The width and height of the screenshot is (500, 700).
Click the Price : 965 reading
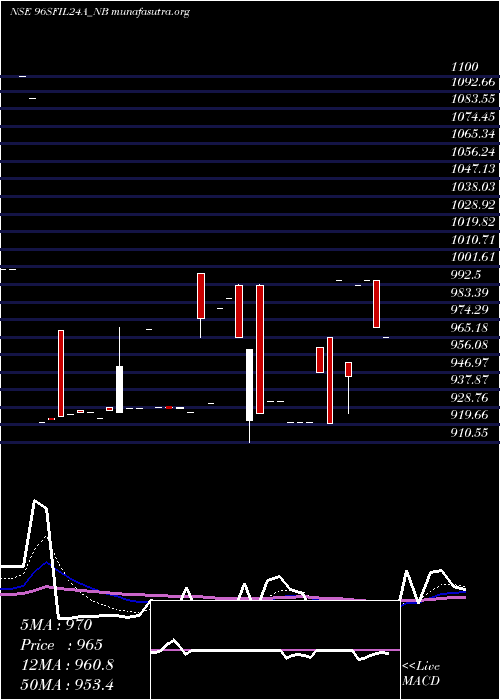(x=62, y=645)
